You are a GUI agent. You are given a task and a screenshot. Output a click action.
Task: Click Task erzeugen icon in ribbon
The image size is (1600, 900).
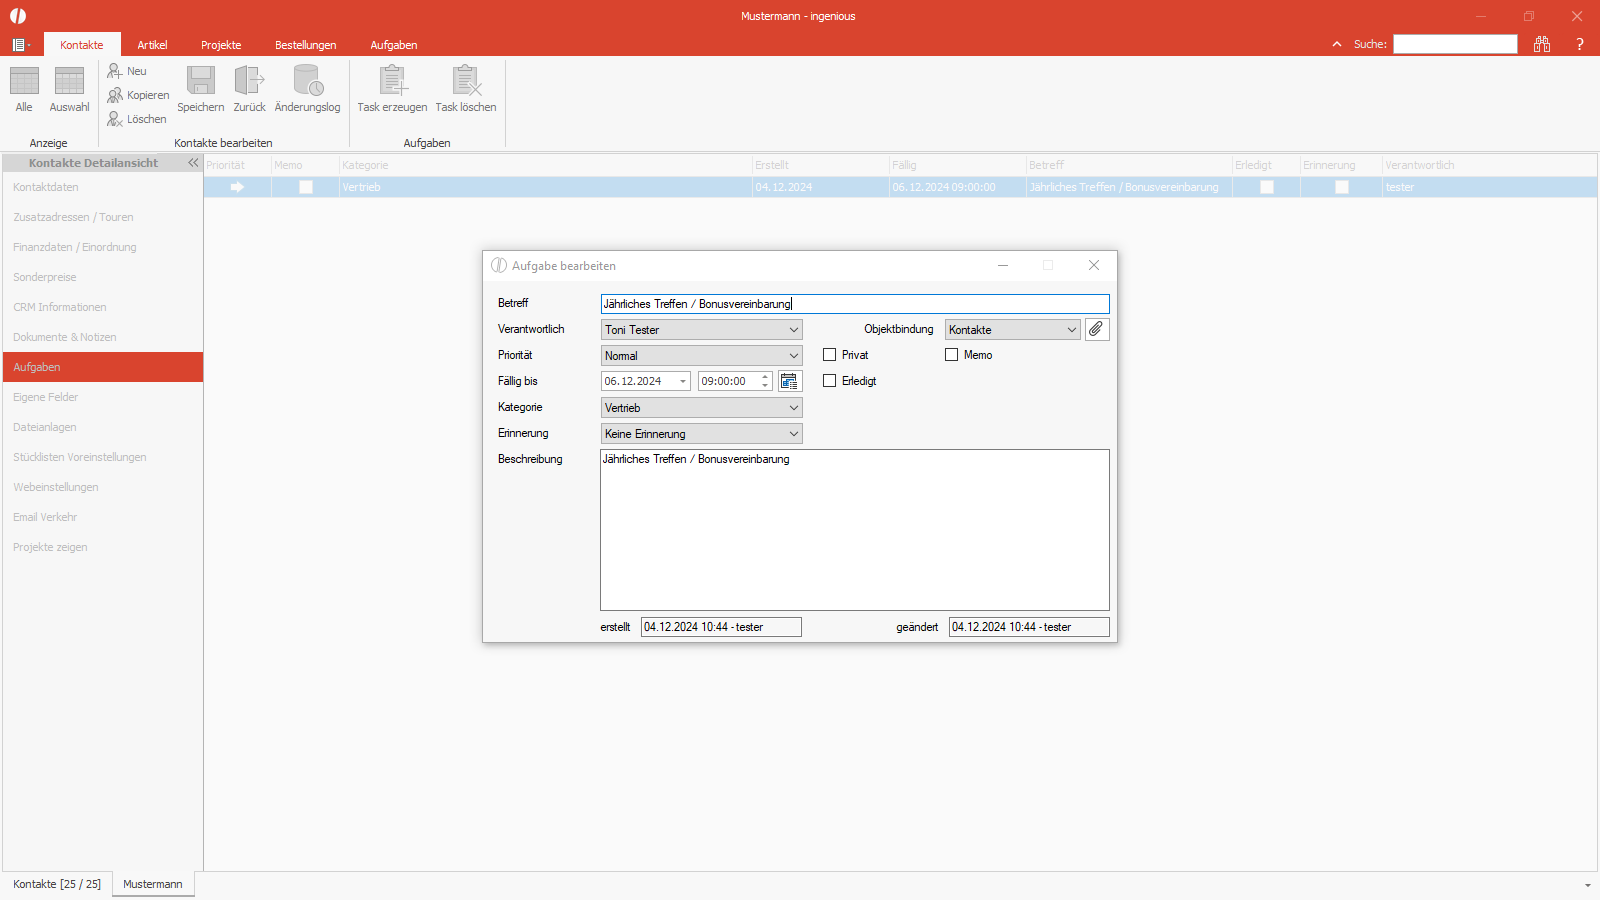tap(392, 81)
